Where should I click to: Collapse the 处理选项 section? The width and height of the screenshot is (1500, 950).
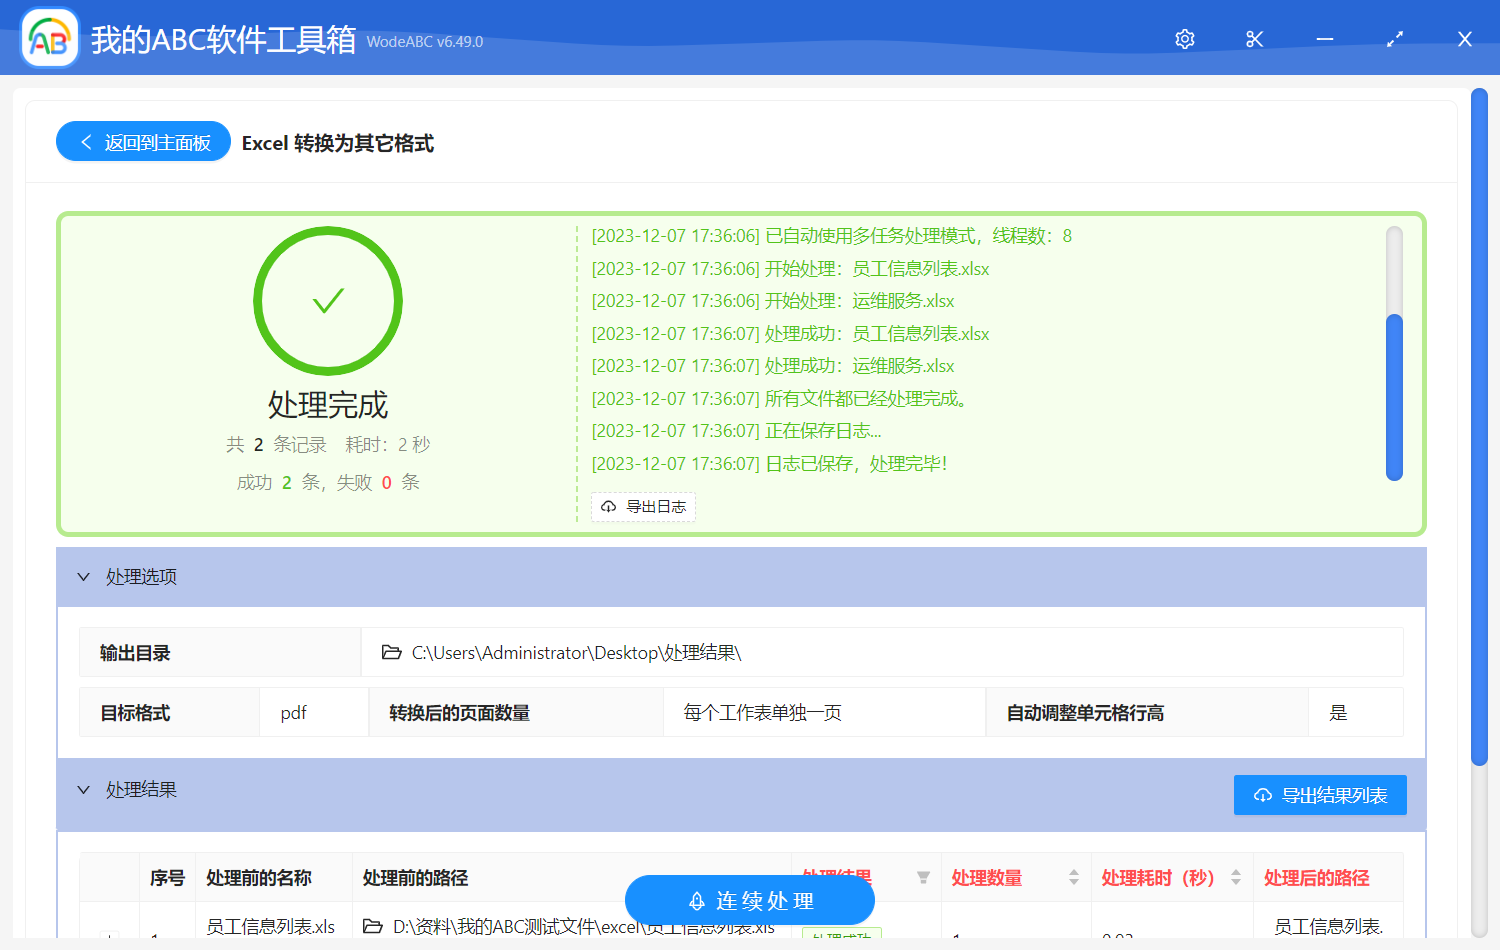(x=84, y=577)
